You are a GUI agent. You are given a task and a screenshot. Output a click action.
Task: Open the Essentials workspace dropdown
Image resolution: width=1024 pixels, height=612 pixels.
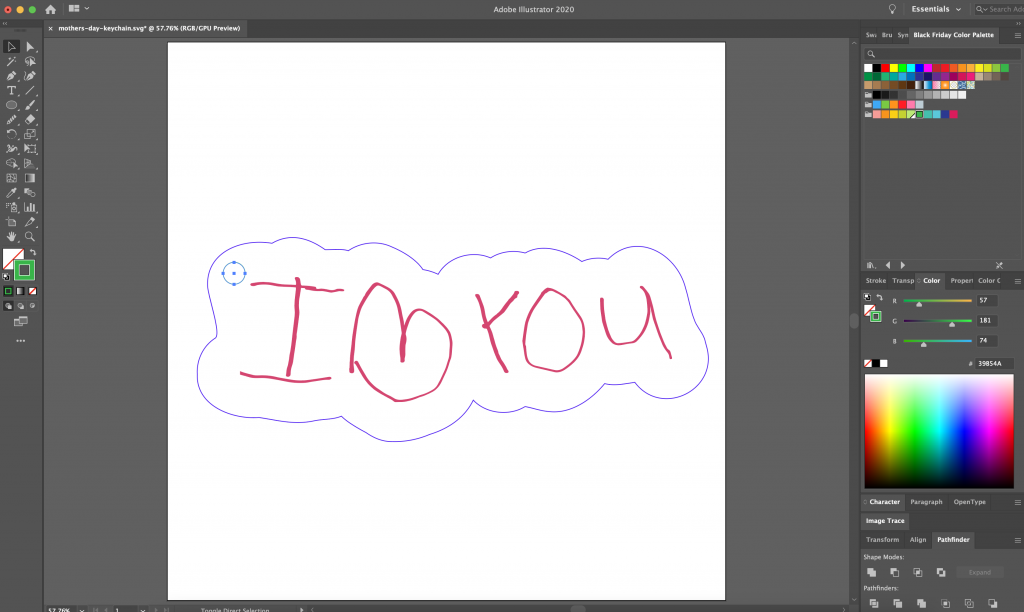point(936,9)
